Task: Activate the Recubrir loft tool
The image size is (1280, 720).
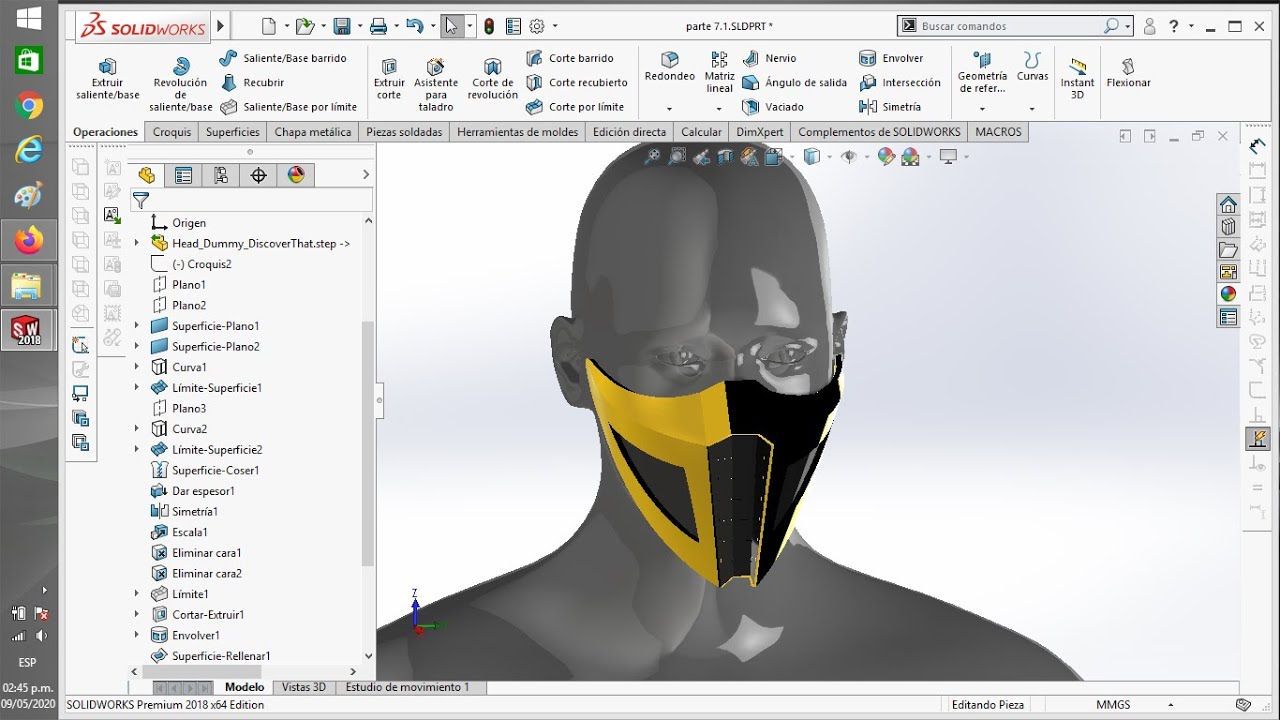Action: coord(253,83)
